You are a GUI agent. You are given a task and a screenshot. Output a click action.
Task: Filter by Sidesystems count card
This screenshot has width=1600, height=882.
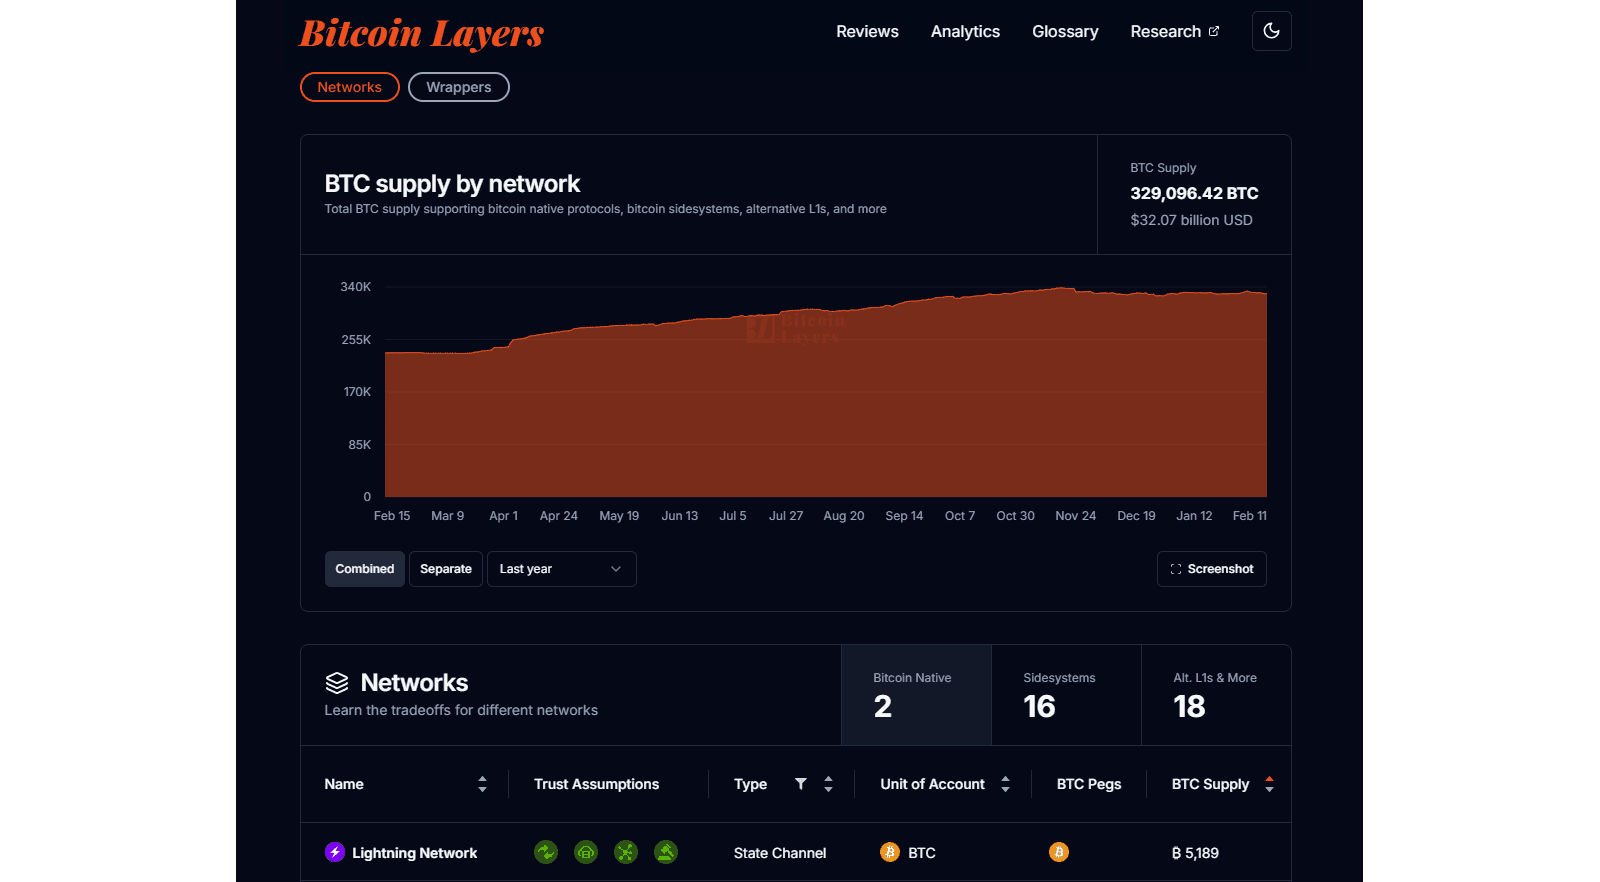click(1066, 695)
